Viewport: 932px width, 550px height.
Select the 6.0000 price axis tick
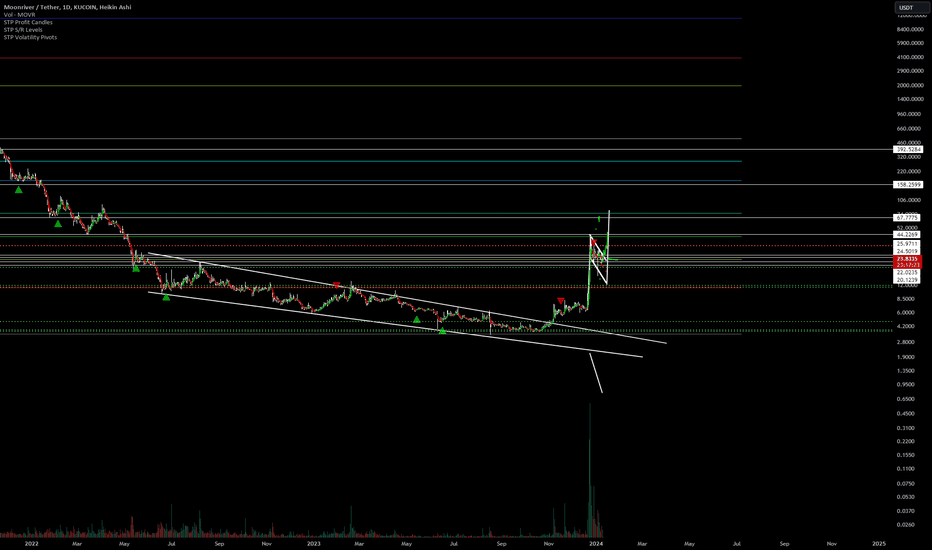(x=906, y=313)
